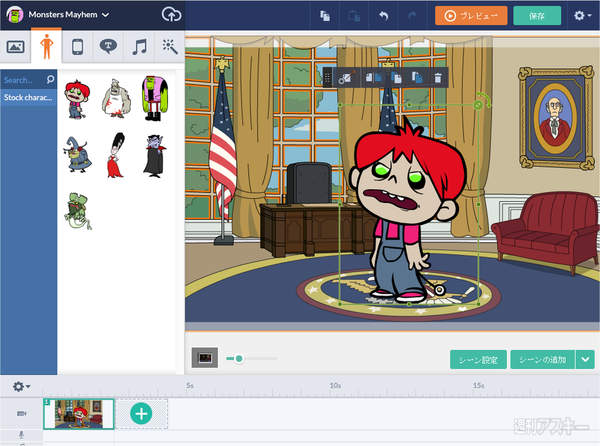Select the Stock characters category
Viewport: 600px width, 446px height.
[29, 98]
